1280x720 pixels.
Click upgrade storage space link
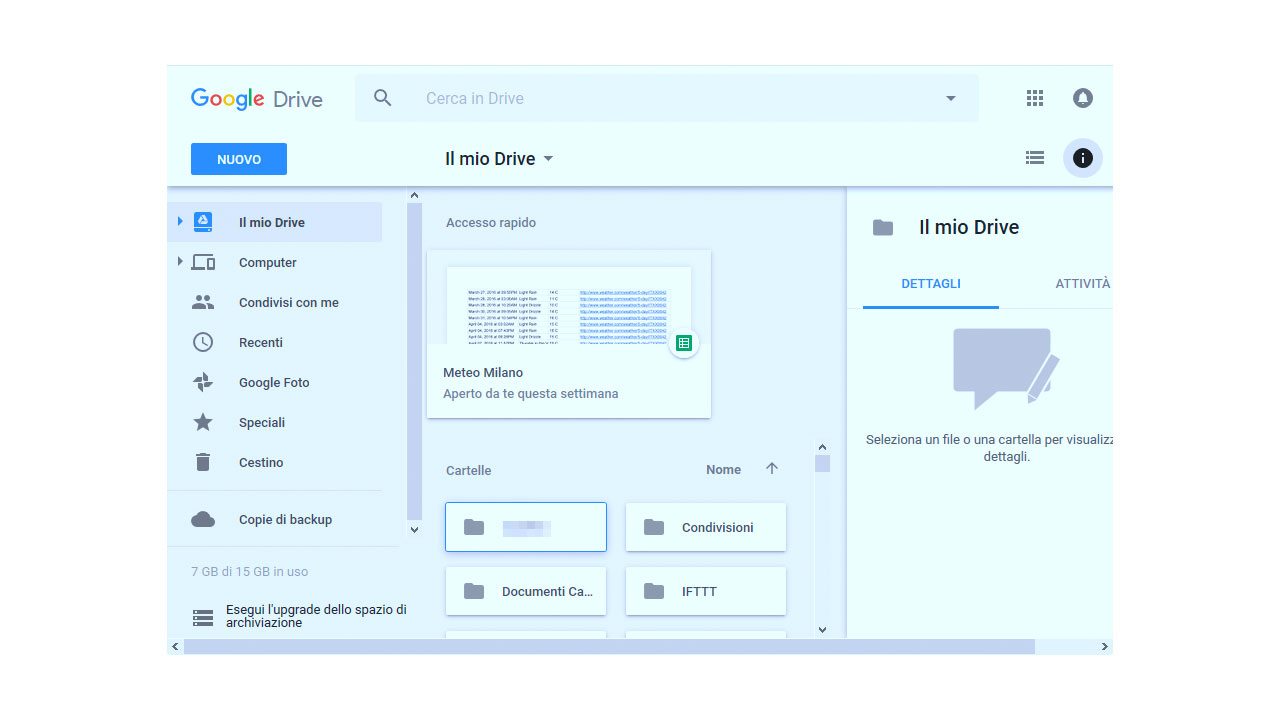(315, 616)
